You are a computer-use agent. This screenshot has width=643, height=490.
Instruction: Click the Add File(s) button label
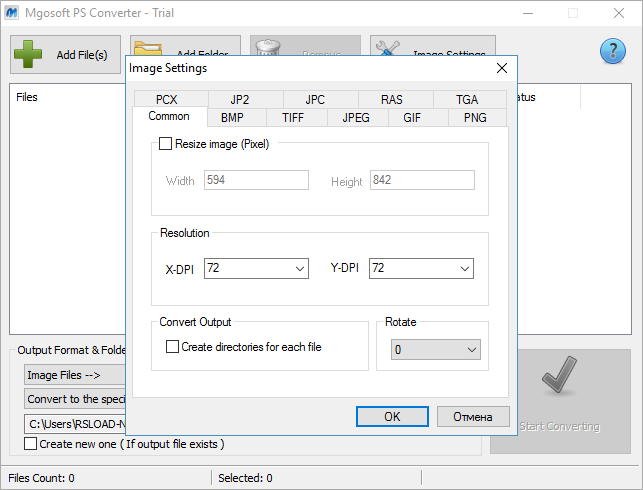click(82, 55)
